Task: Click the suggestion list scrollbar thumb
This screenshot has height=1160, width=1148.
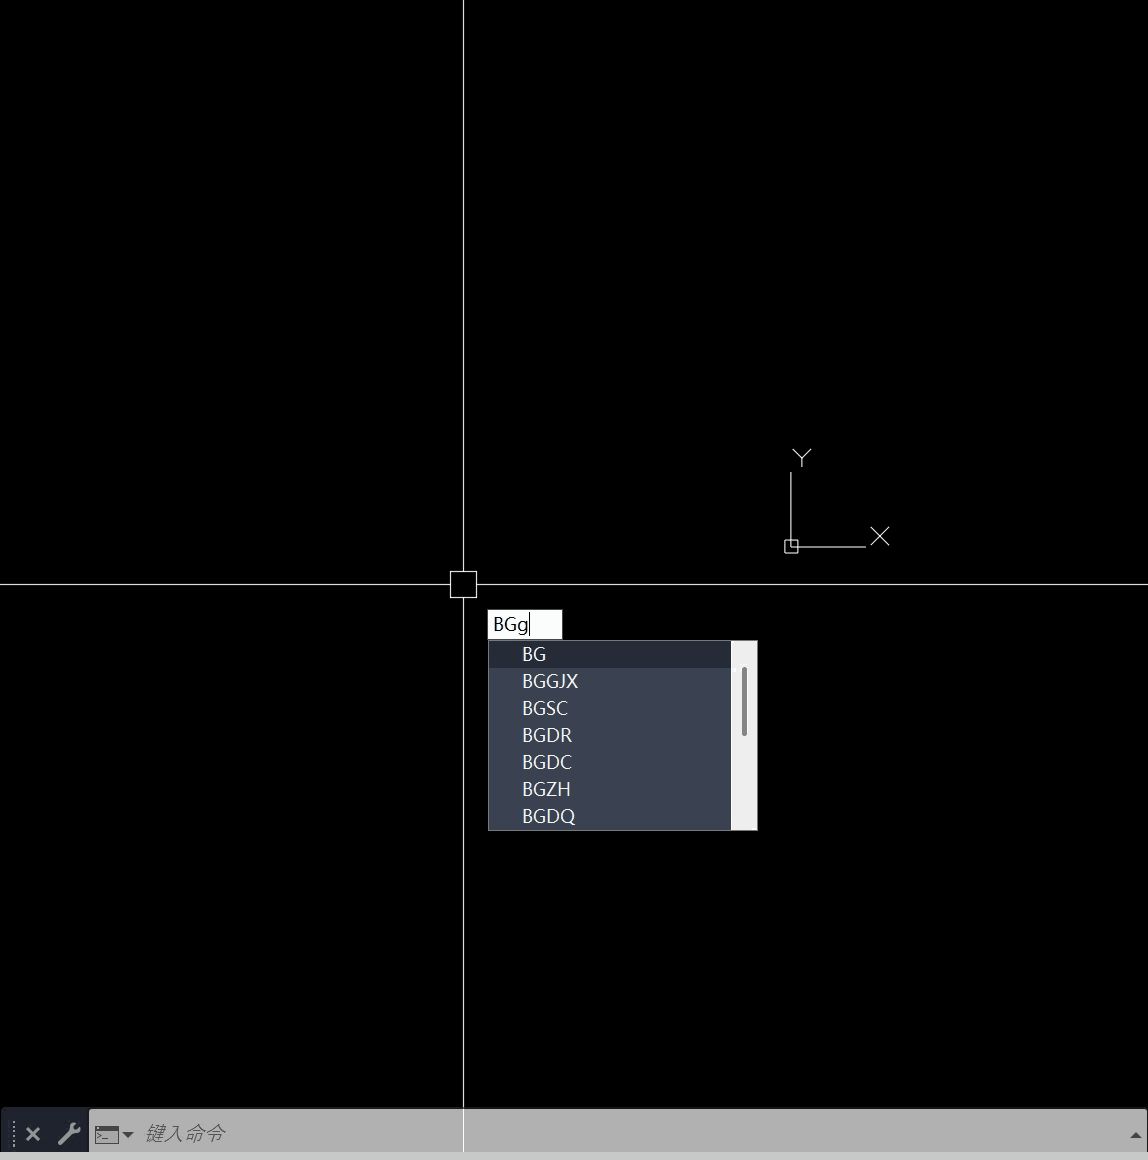Action: click(744, 700)
